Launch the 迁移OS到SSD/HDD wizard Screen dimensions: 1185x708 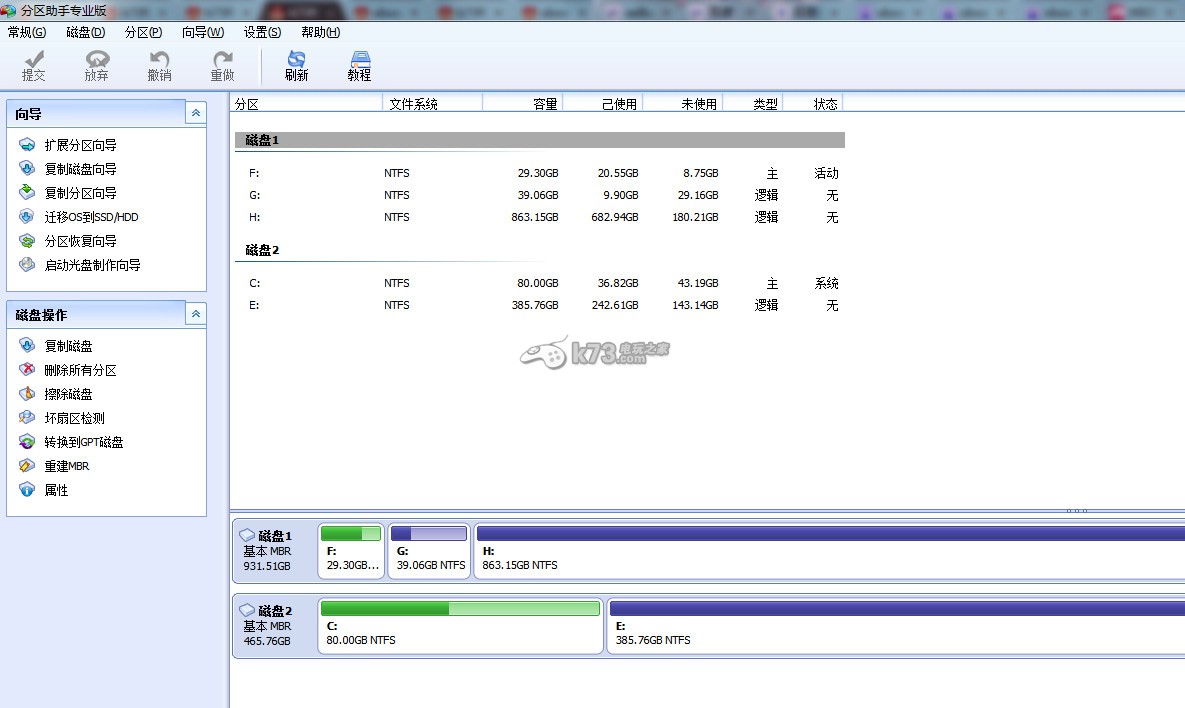point(91,217)
